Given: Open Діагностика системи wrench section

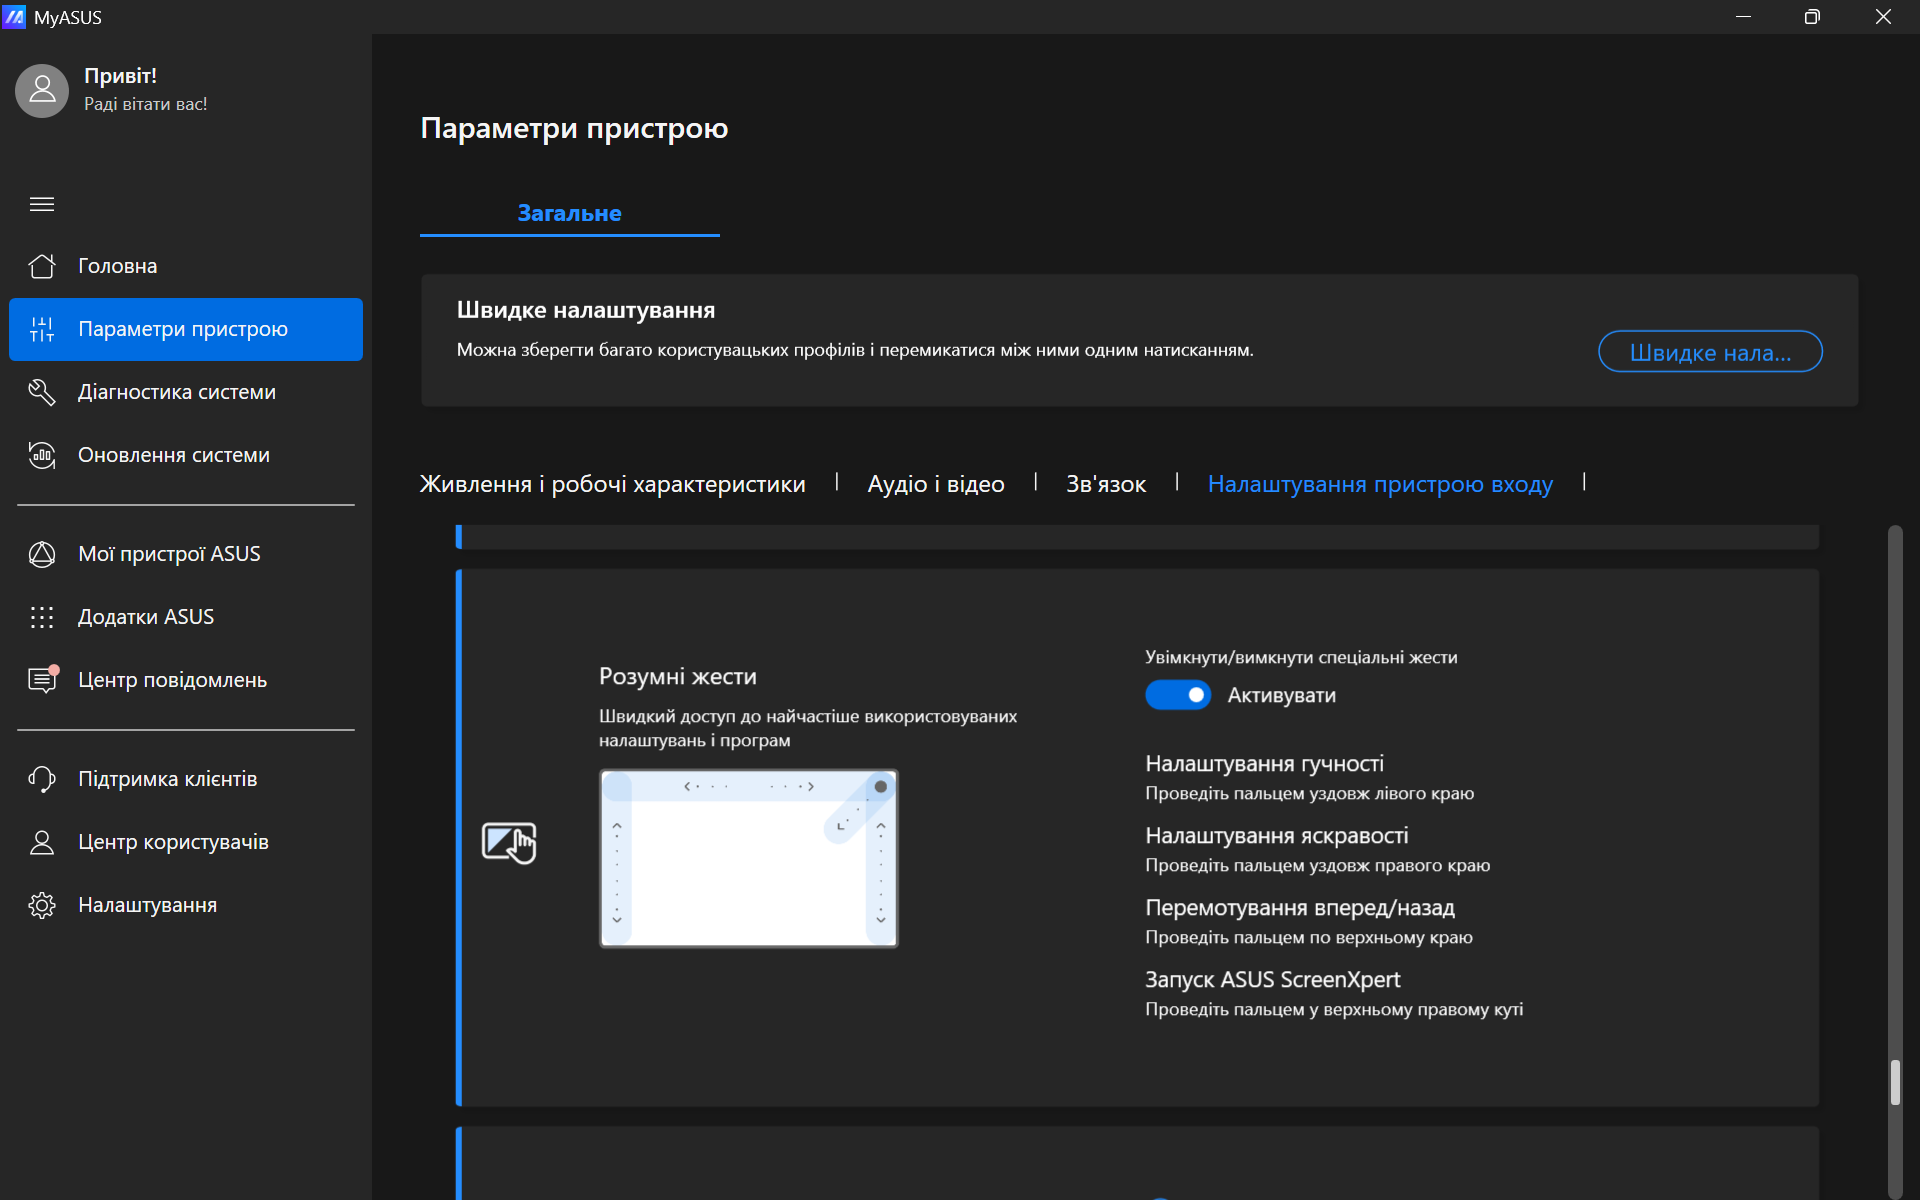Looking at the screenshot, I should coord(176,392).
